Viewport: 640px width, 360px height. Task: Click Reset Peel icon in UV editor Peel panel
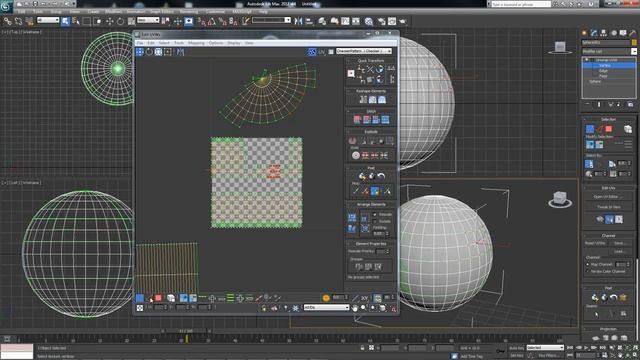pyautogui.click(x=381, y=176)
